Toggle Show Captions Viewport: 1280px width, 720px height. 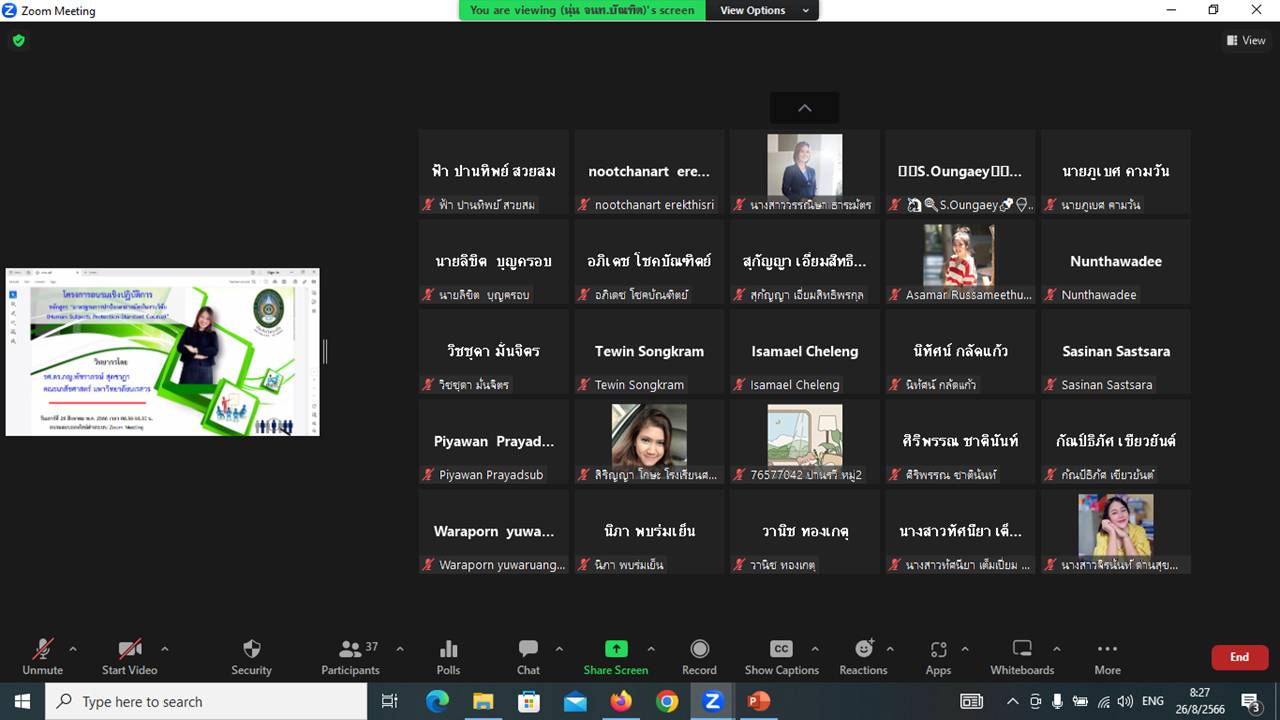pyautogui.click(x=781, y=656)
